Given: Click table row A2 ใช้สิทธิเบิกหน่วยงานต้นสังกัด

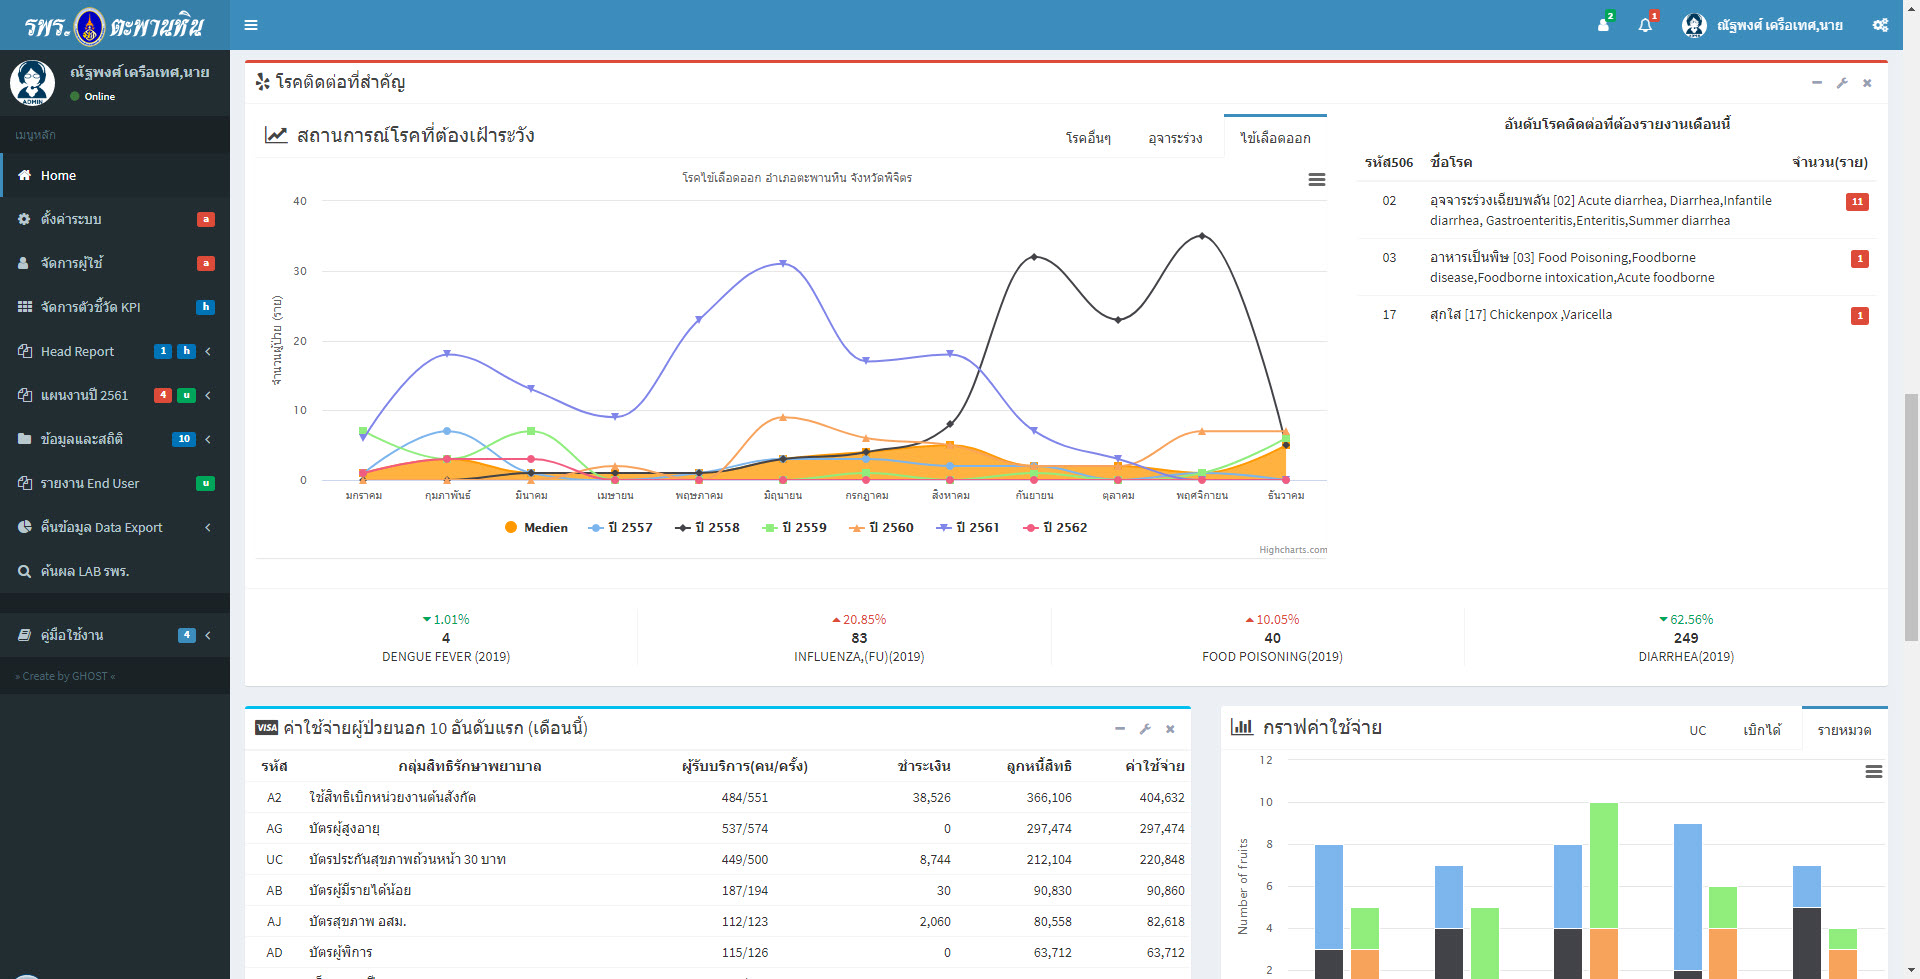Looking at the screenshot, I should [718, 798].
